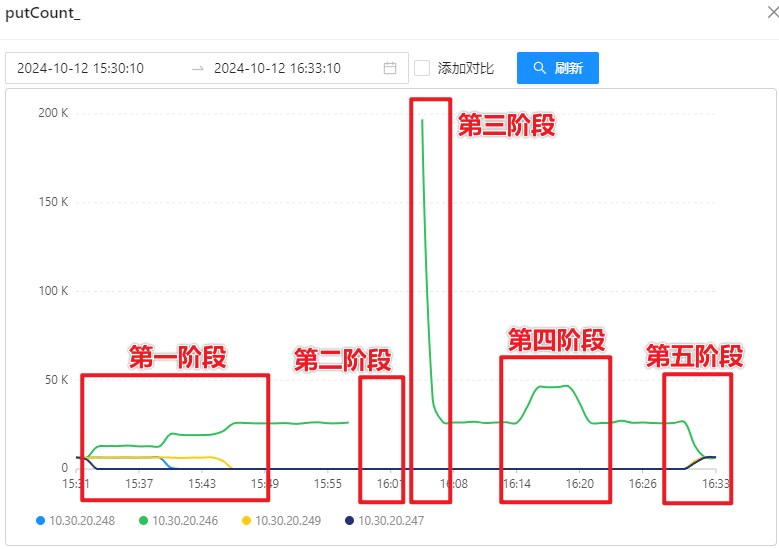Screen dimensions: 779x549
Task: Click the green spike peak near 200 K
Action: [x=422, y=121]
